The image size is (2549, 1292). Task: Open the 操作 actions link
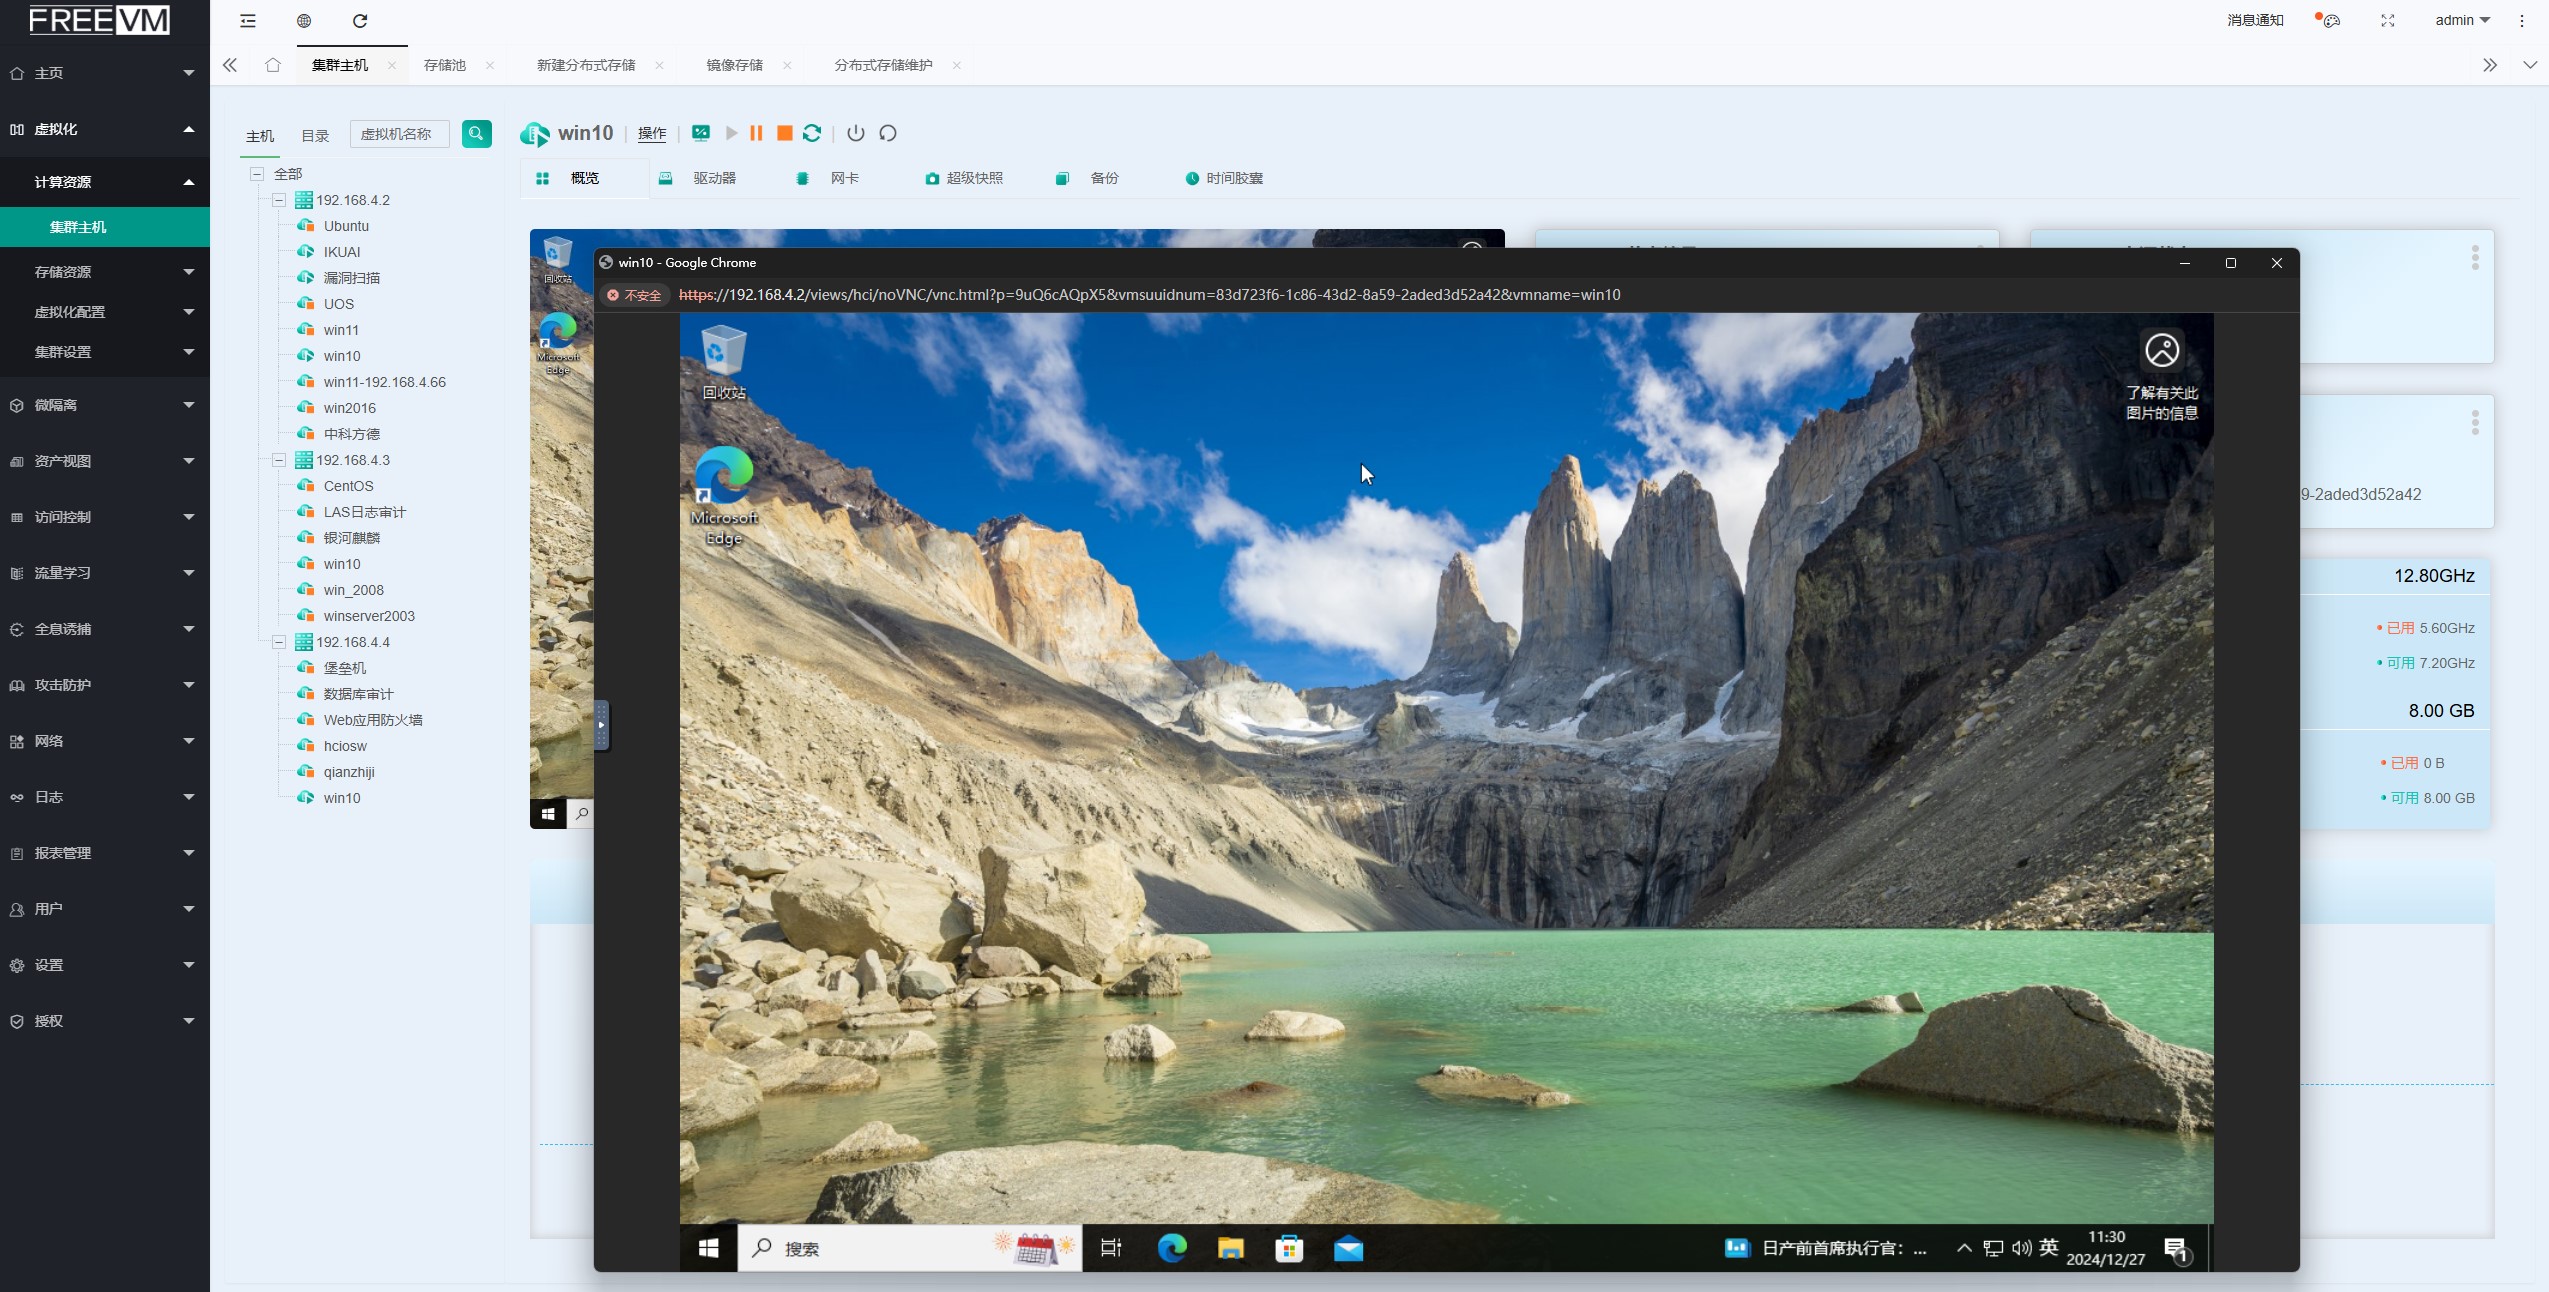pyautogui.click(x=652, y=133)
